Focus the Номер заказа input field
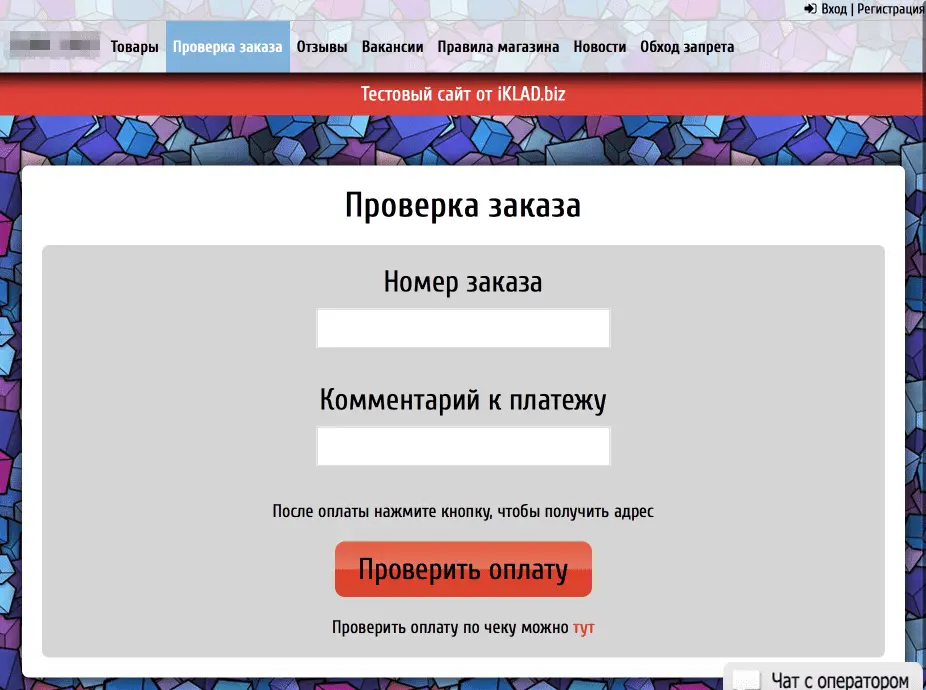The image size is (926, 690). click(x=463, y=328)
